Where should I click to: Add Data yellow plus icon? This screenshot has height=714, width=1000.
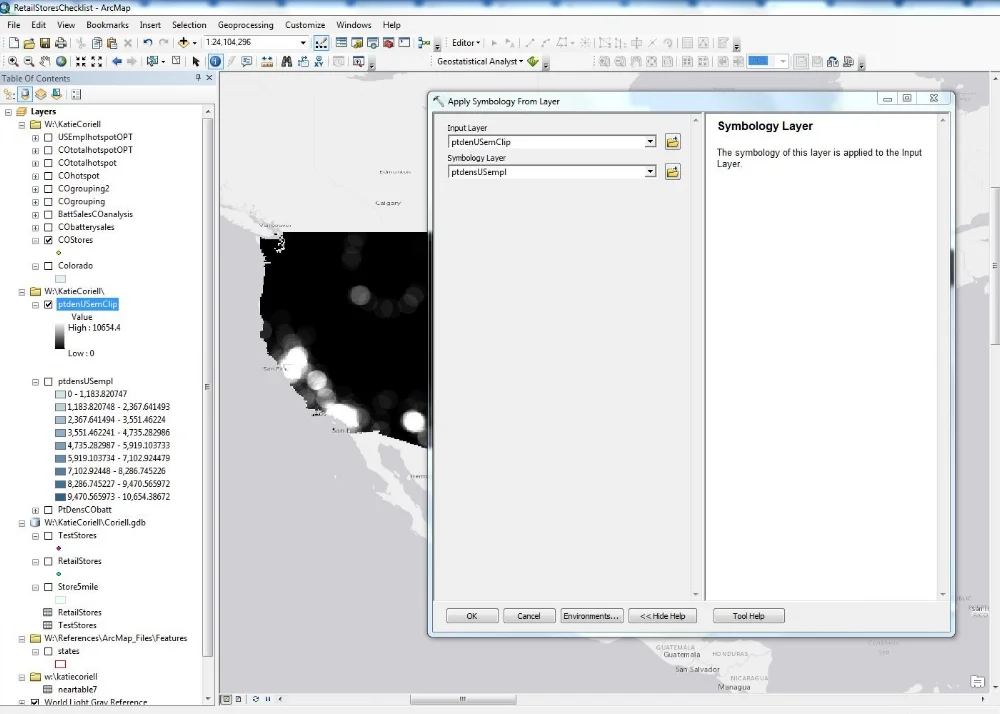[x=184, y=43]
